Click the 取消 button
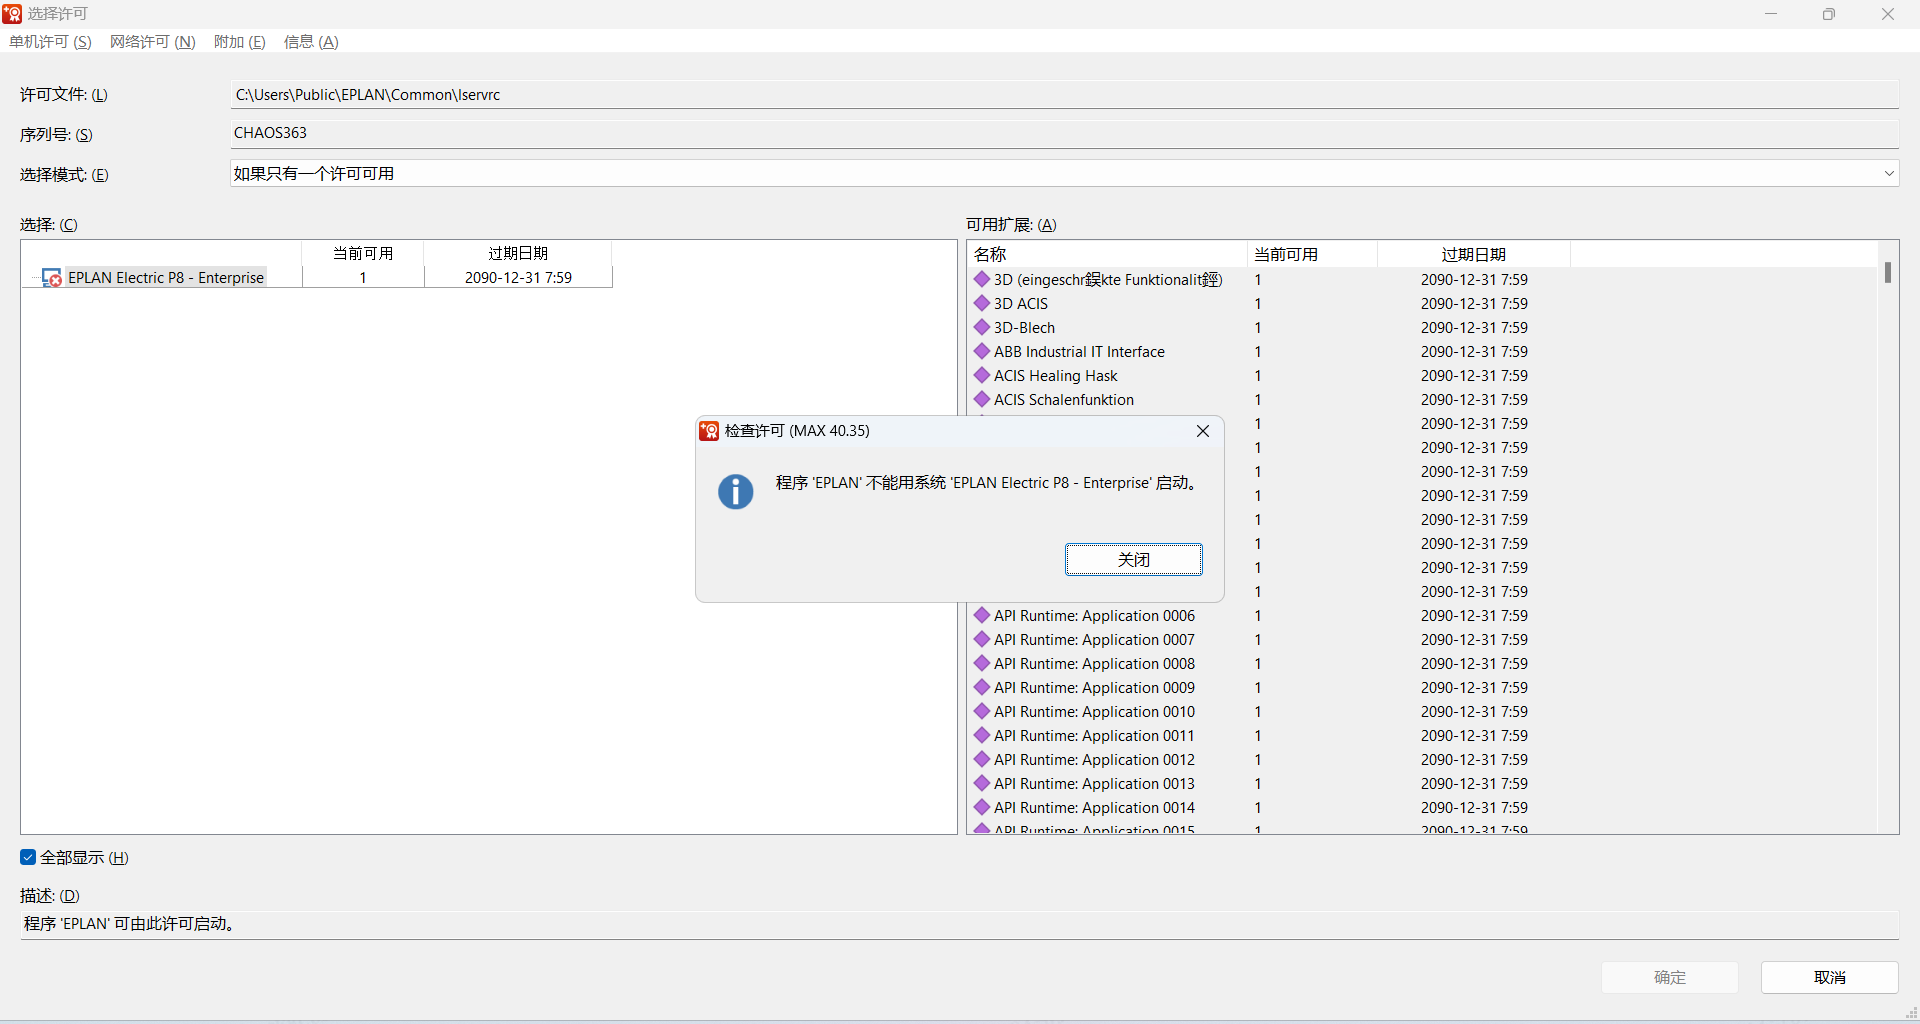Viewport: 1920px width, 1024px height. pos(1829,977)
